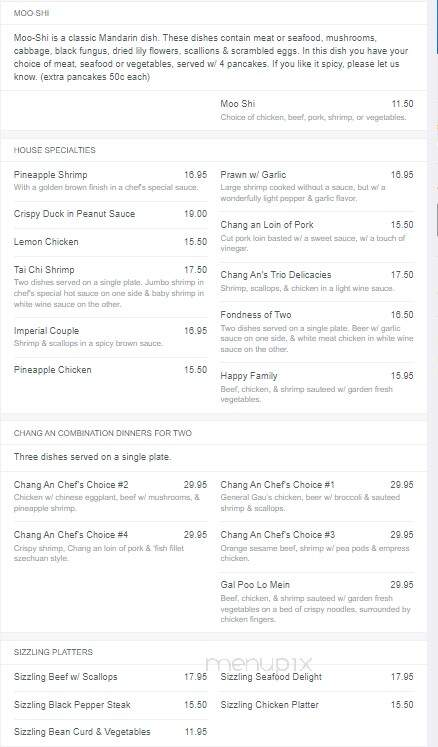Select the Pineapple Chicken price 15.50

[x=195, y=370]
